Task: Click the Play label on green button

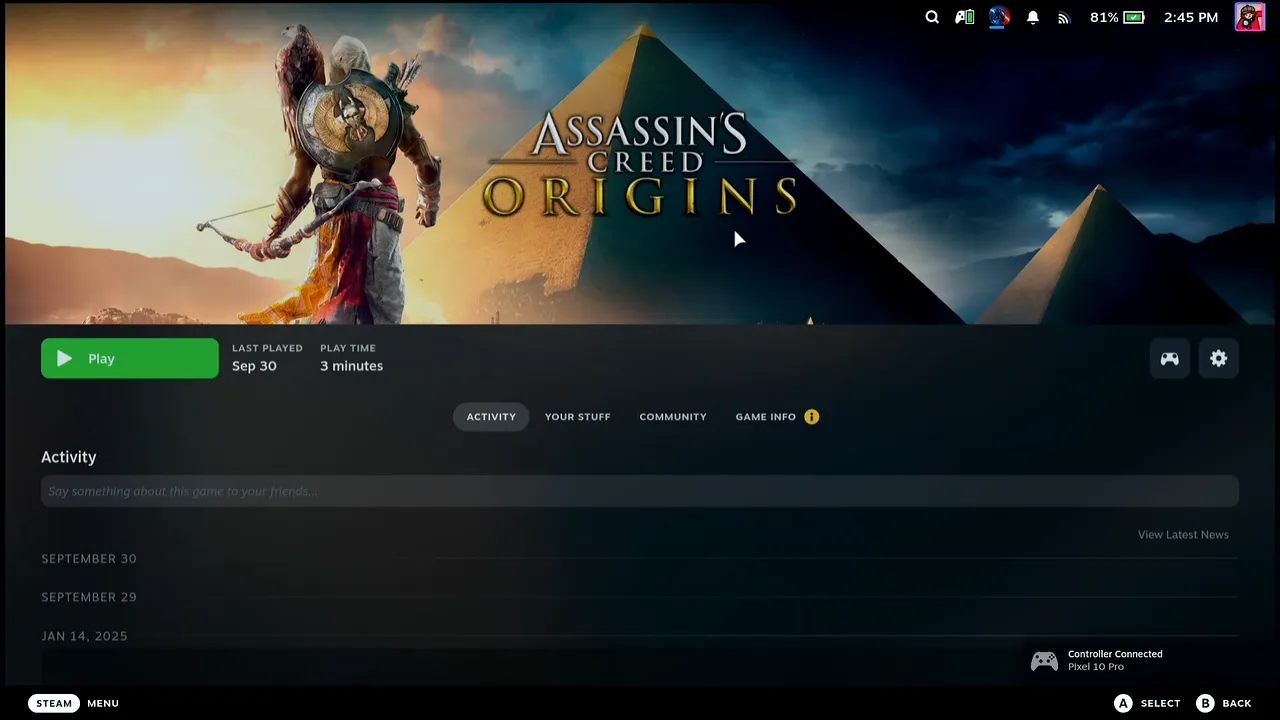Action: (101, 358)
